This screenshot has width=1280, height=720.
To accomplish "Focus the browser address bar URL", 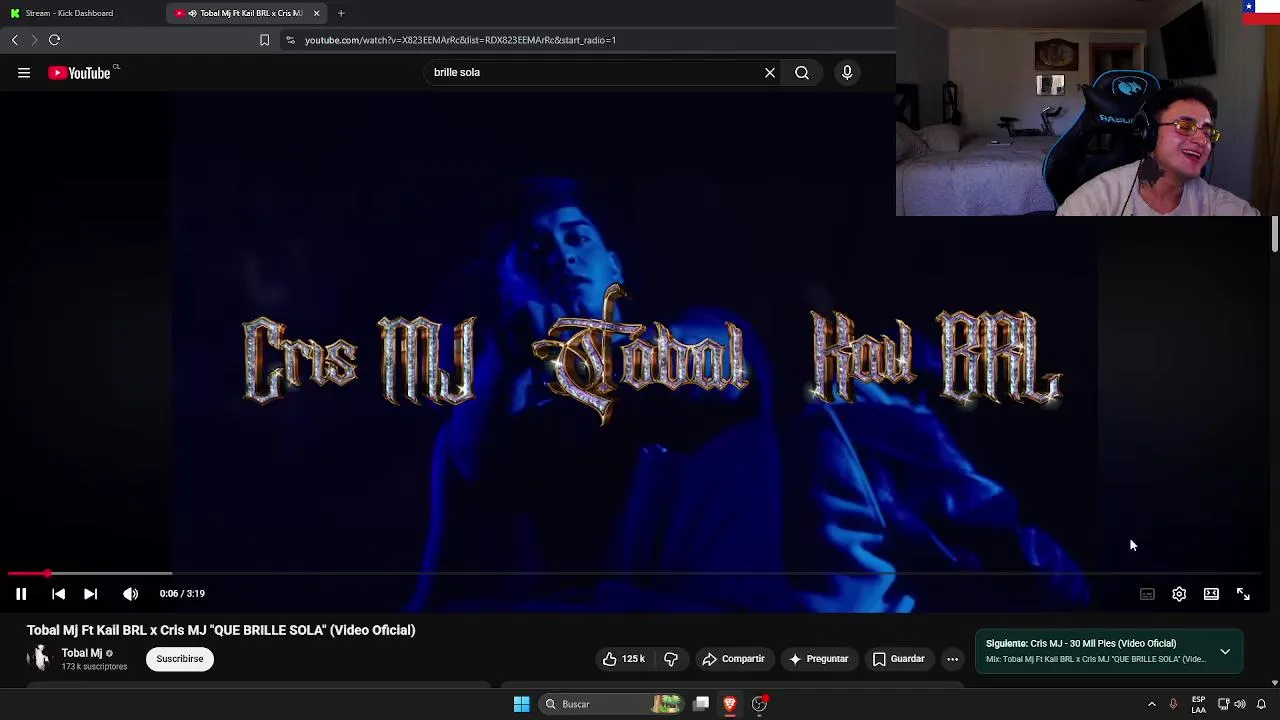I will click(460, 40).
